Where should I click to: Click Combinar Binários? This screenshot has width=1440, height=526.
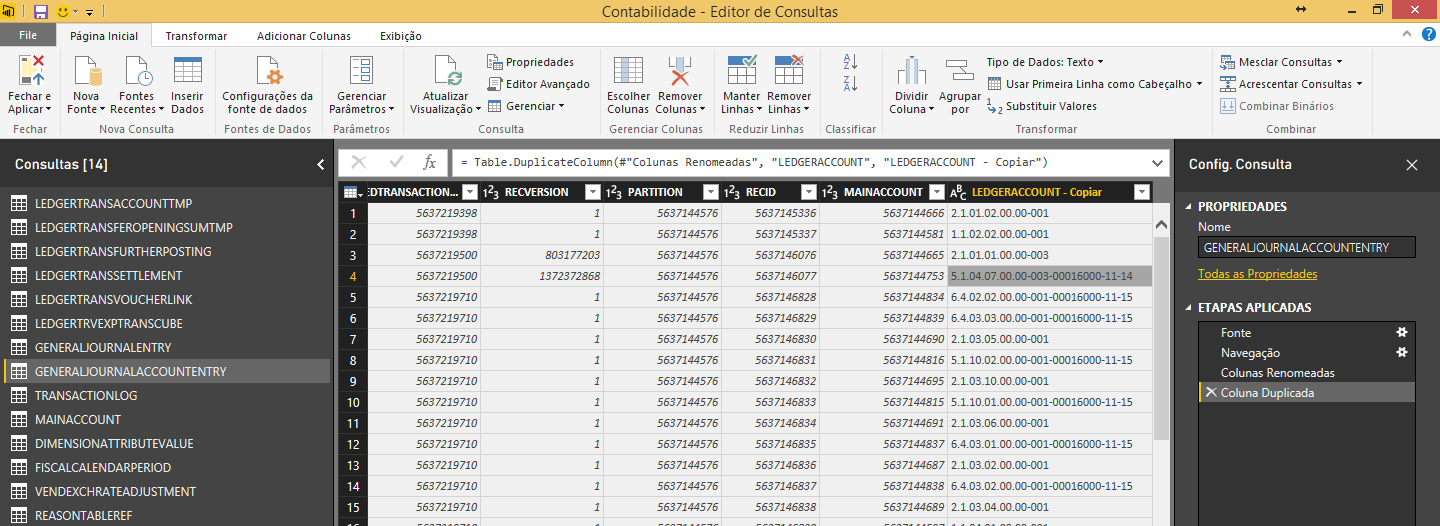pyautogui.click(x=1277, y=106)
